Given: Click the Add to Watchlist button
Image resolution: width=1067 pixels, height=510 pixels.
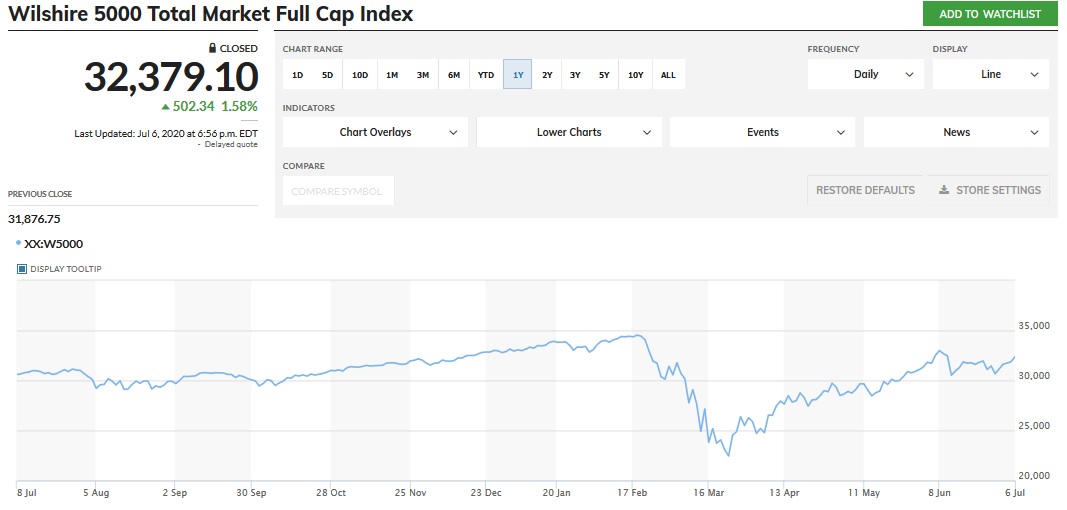Looking at the screenshot, I should click(x=989, y=14).
